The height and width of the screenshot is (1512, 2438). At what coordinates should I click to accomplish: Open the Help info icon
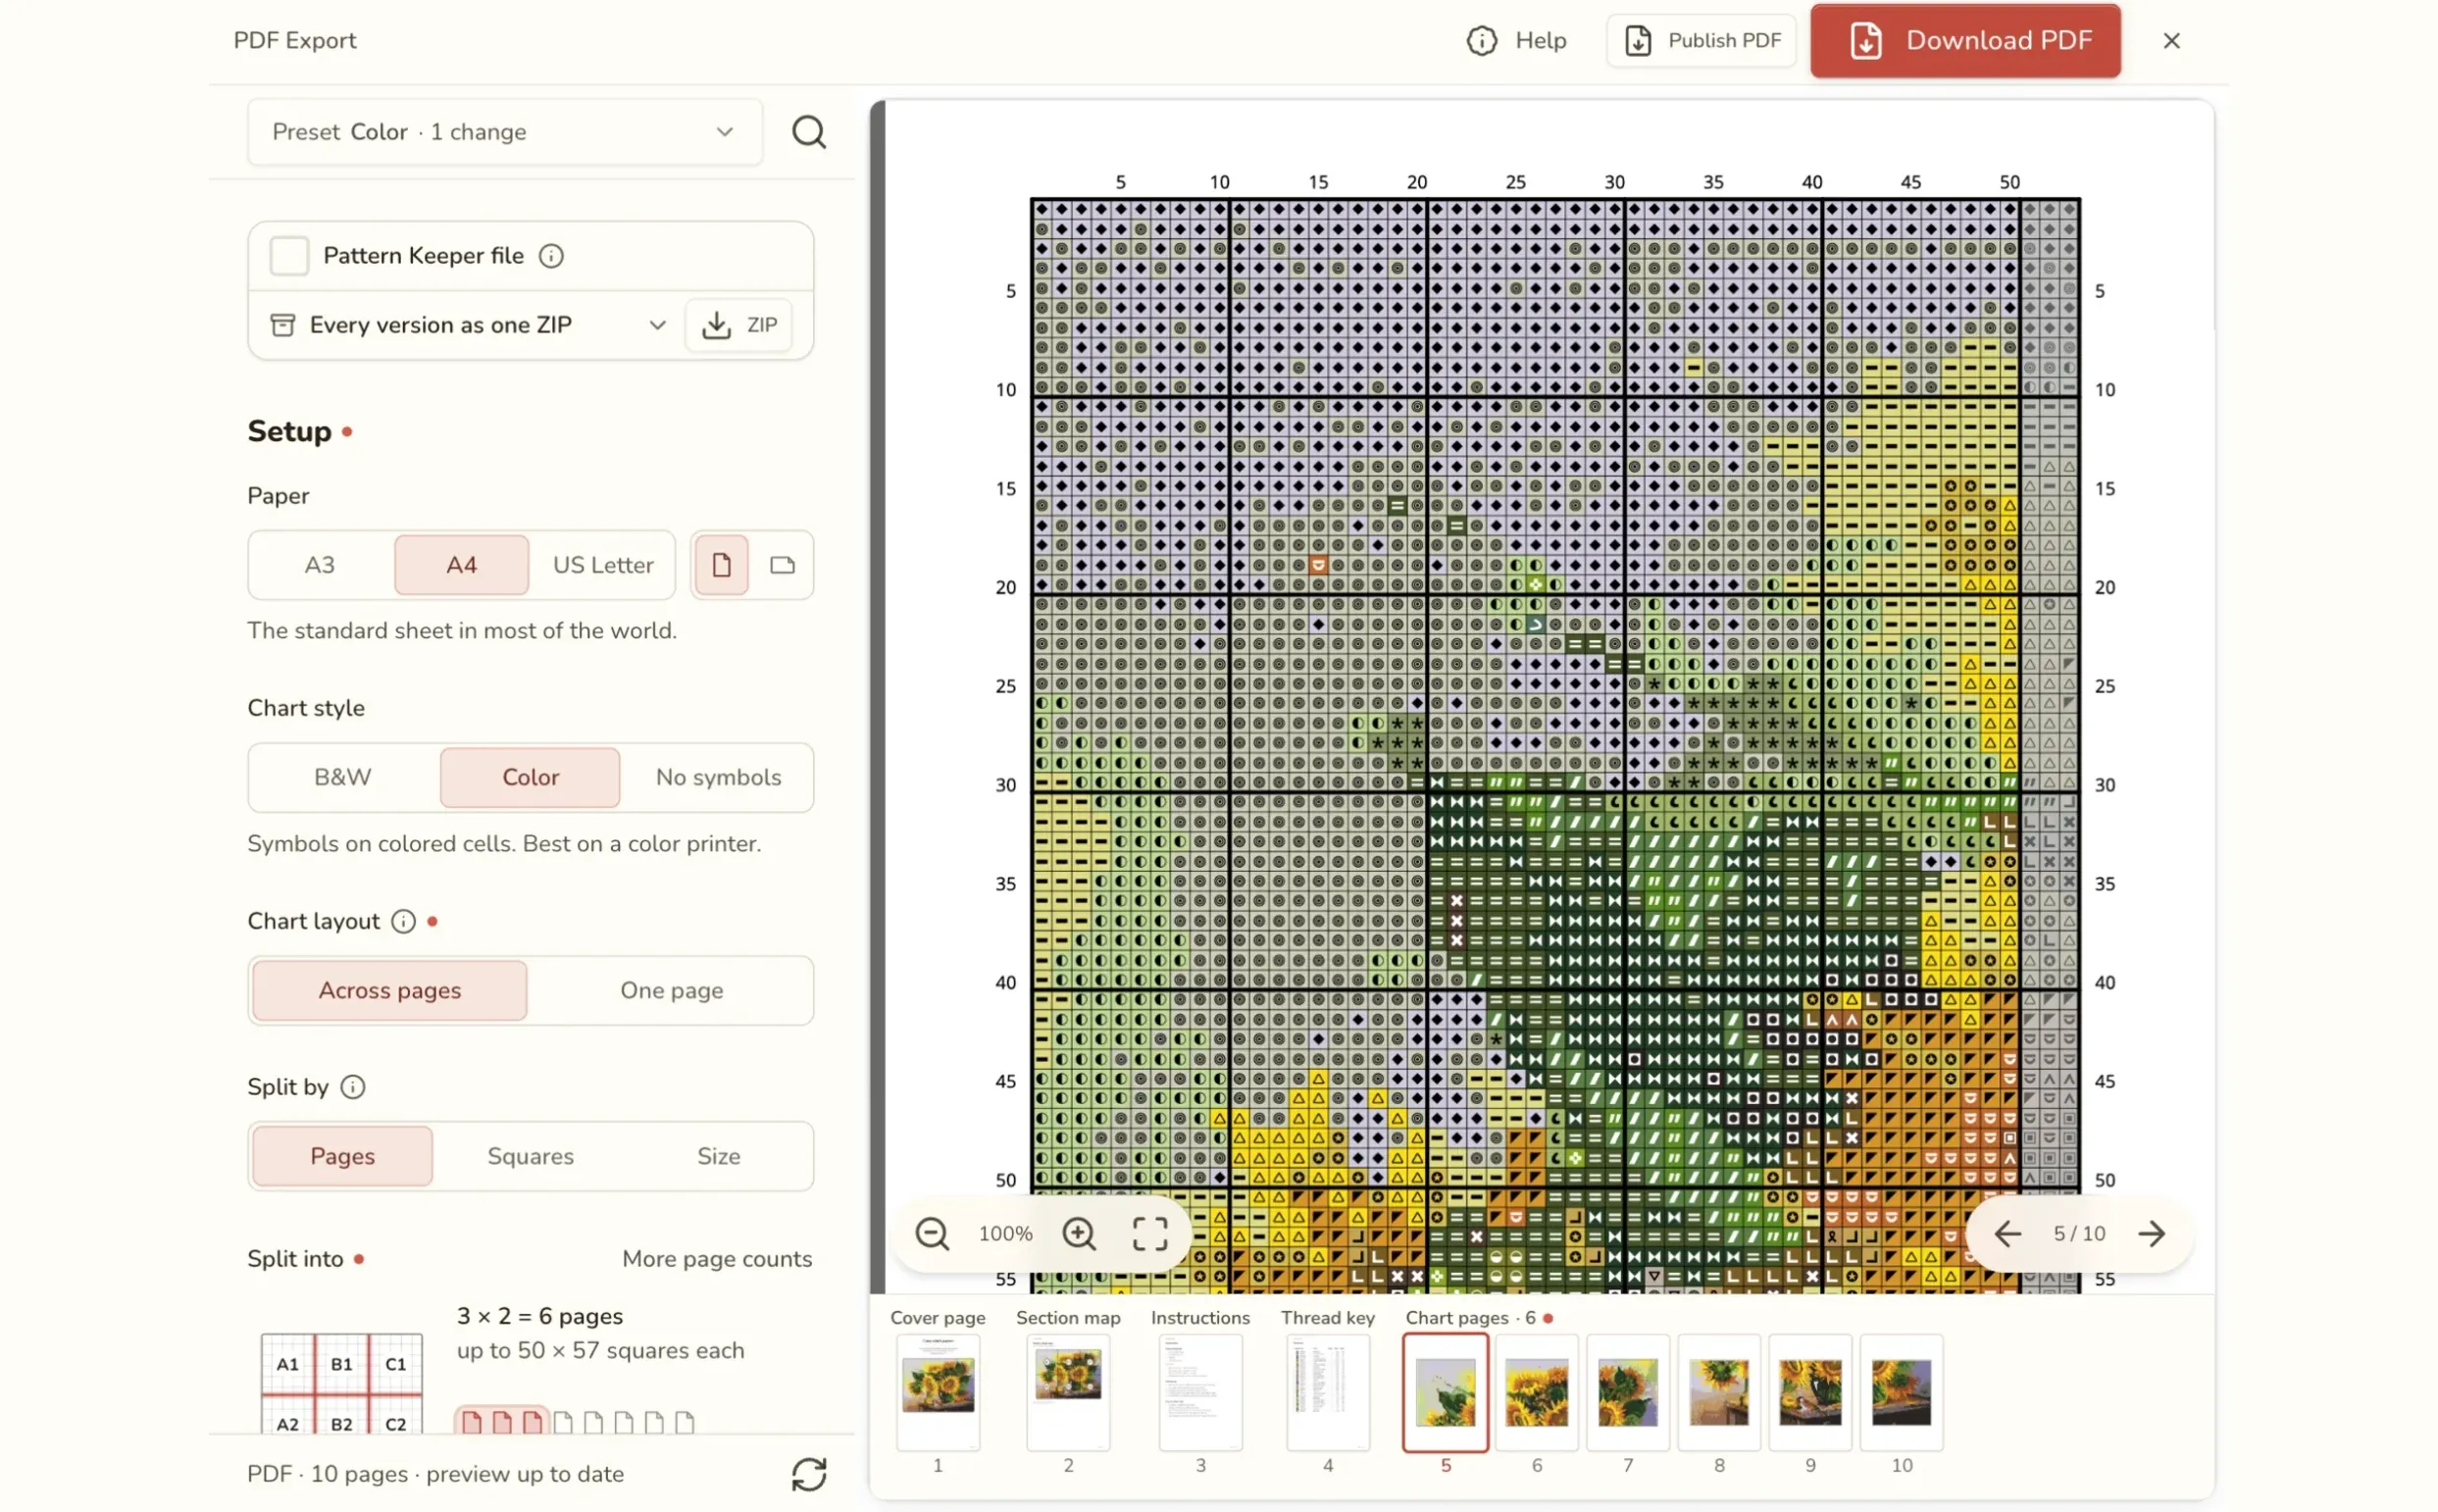pos(1481,40)
